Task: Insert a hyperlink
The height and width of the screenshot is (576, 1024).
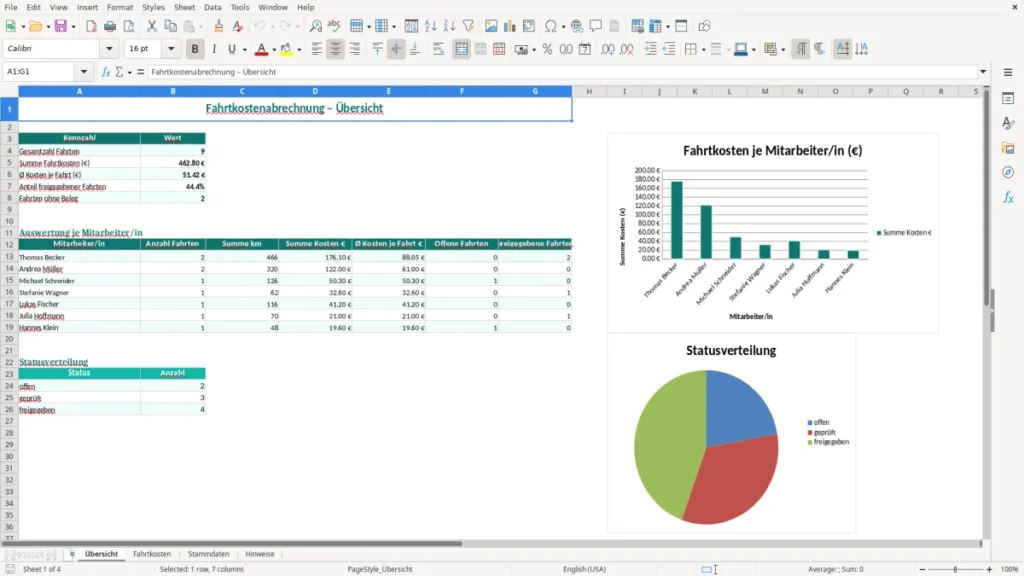Action: pos(577,26)
